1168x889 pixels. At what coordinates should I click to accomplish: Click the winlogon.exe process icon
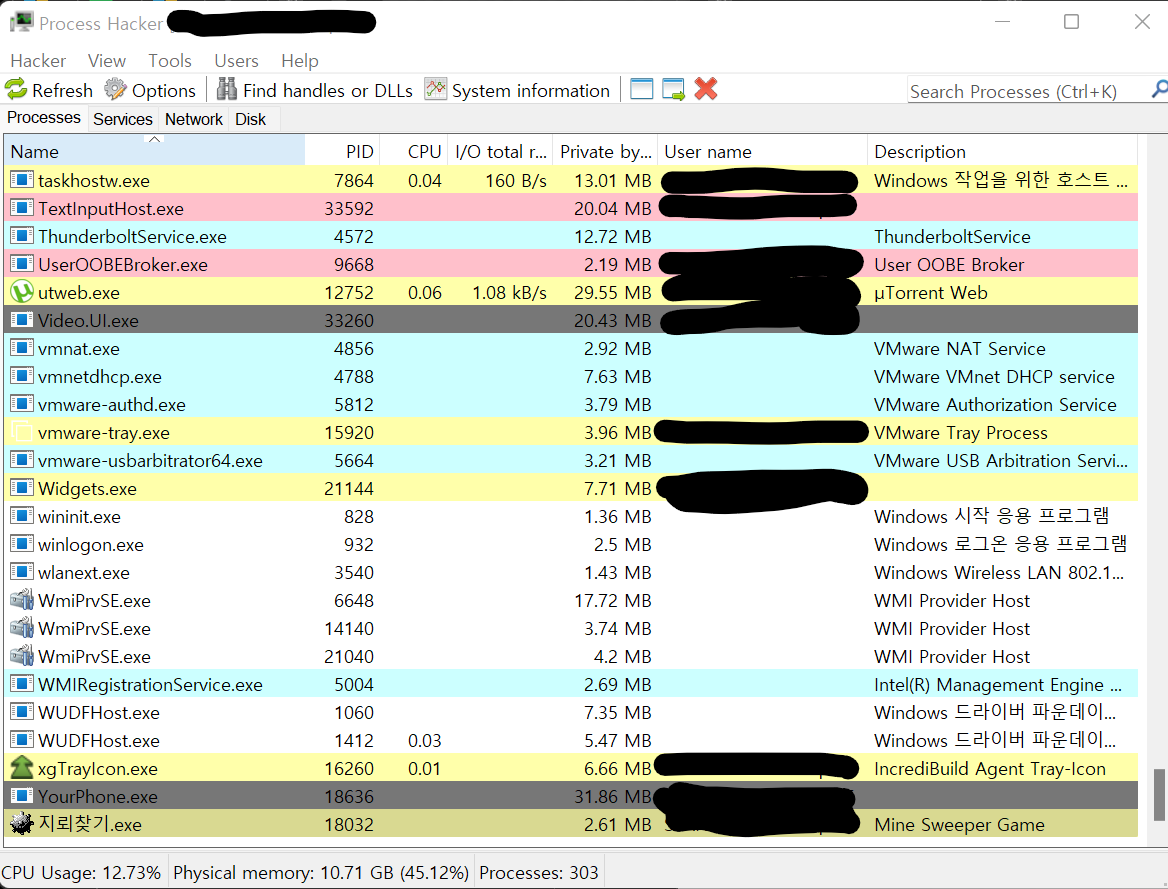tap(22, 544)
